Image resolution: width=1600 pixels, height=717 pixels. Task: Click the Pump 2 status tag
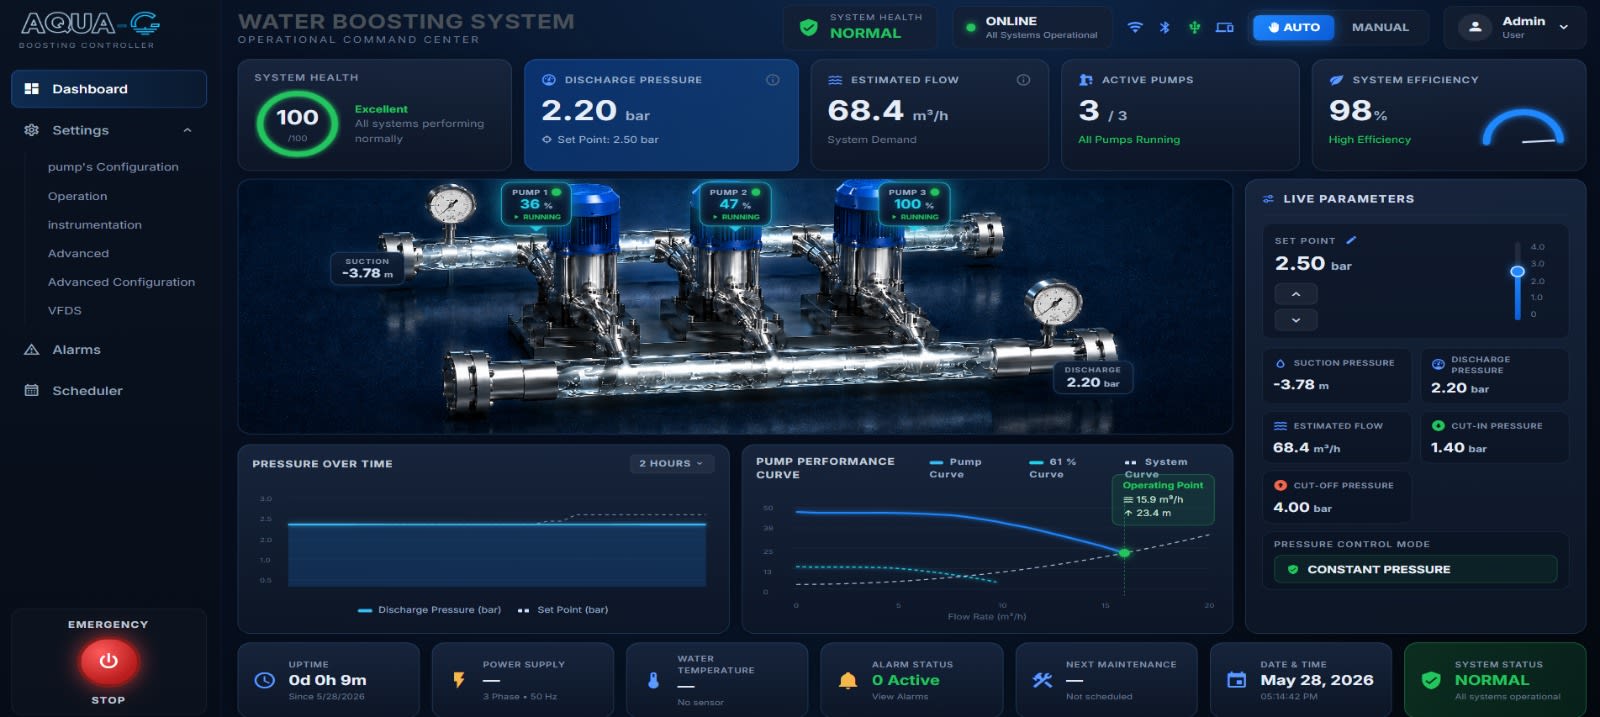[735, 204]
